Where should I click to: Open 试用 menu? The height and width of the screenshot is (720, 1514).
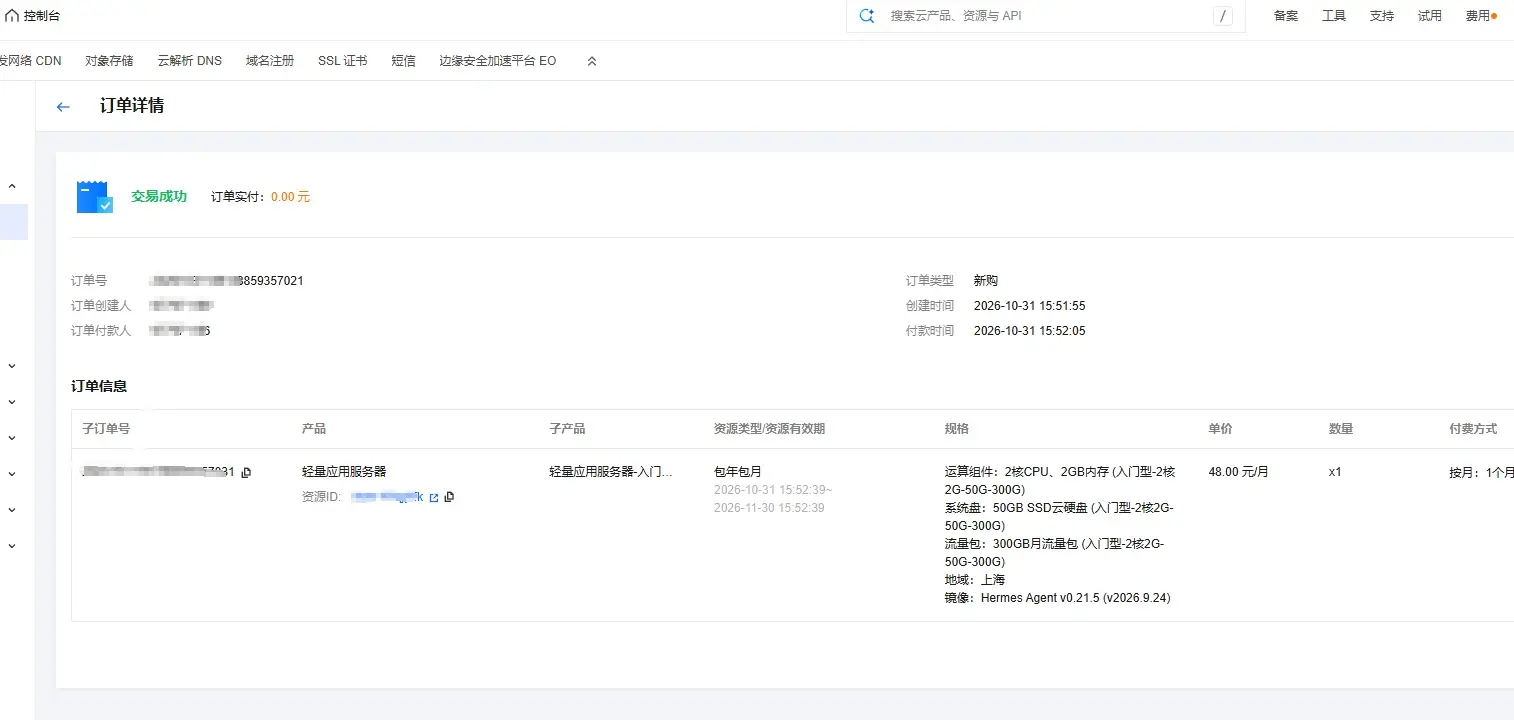click(1430, 16)
